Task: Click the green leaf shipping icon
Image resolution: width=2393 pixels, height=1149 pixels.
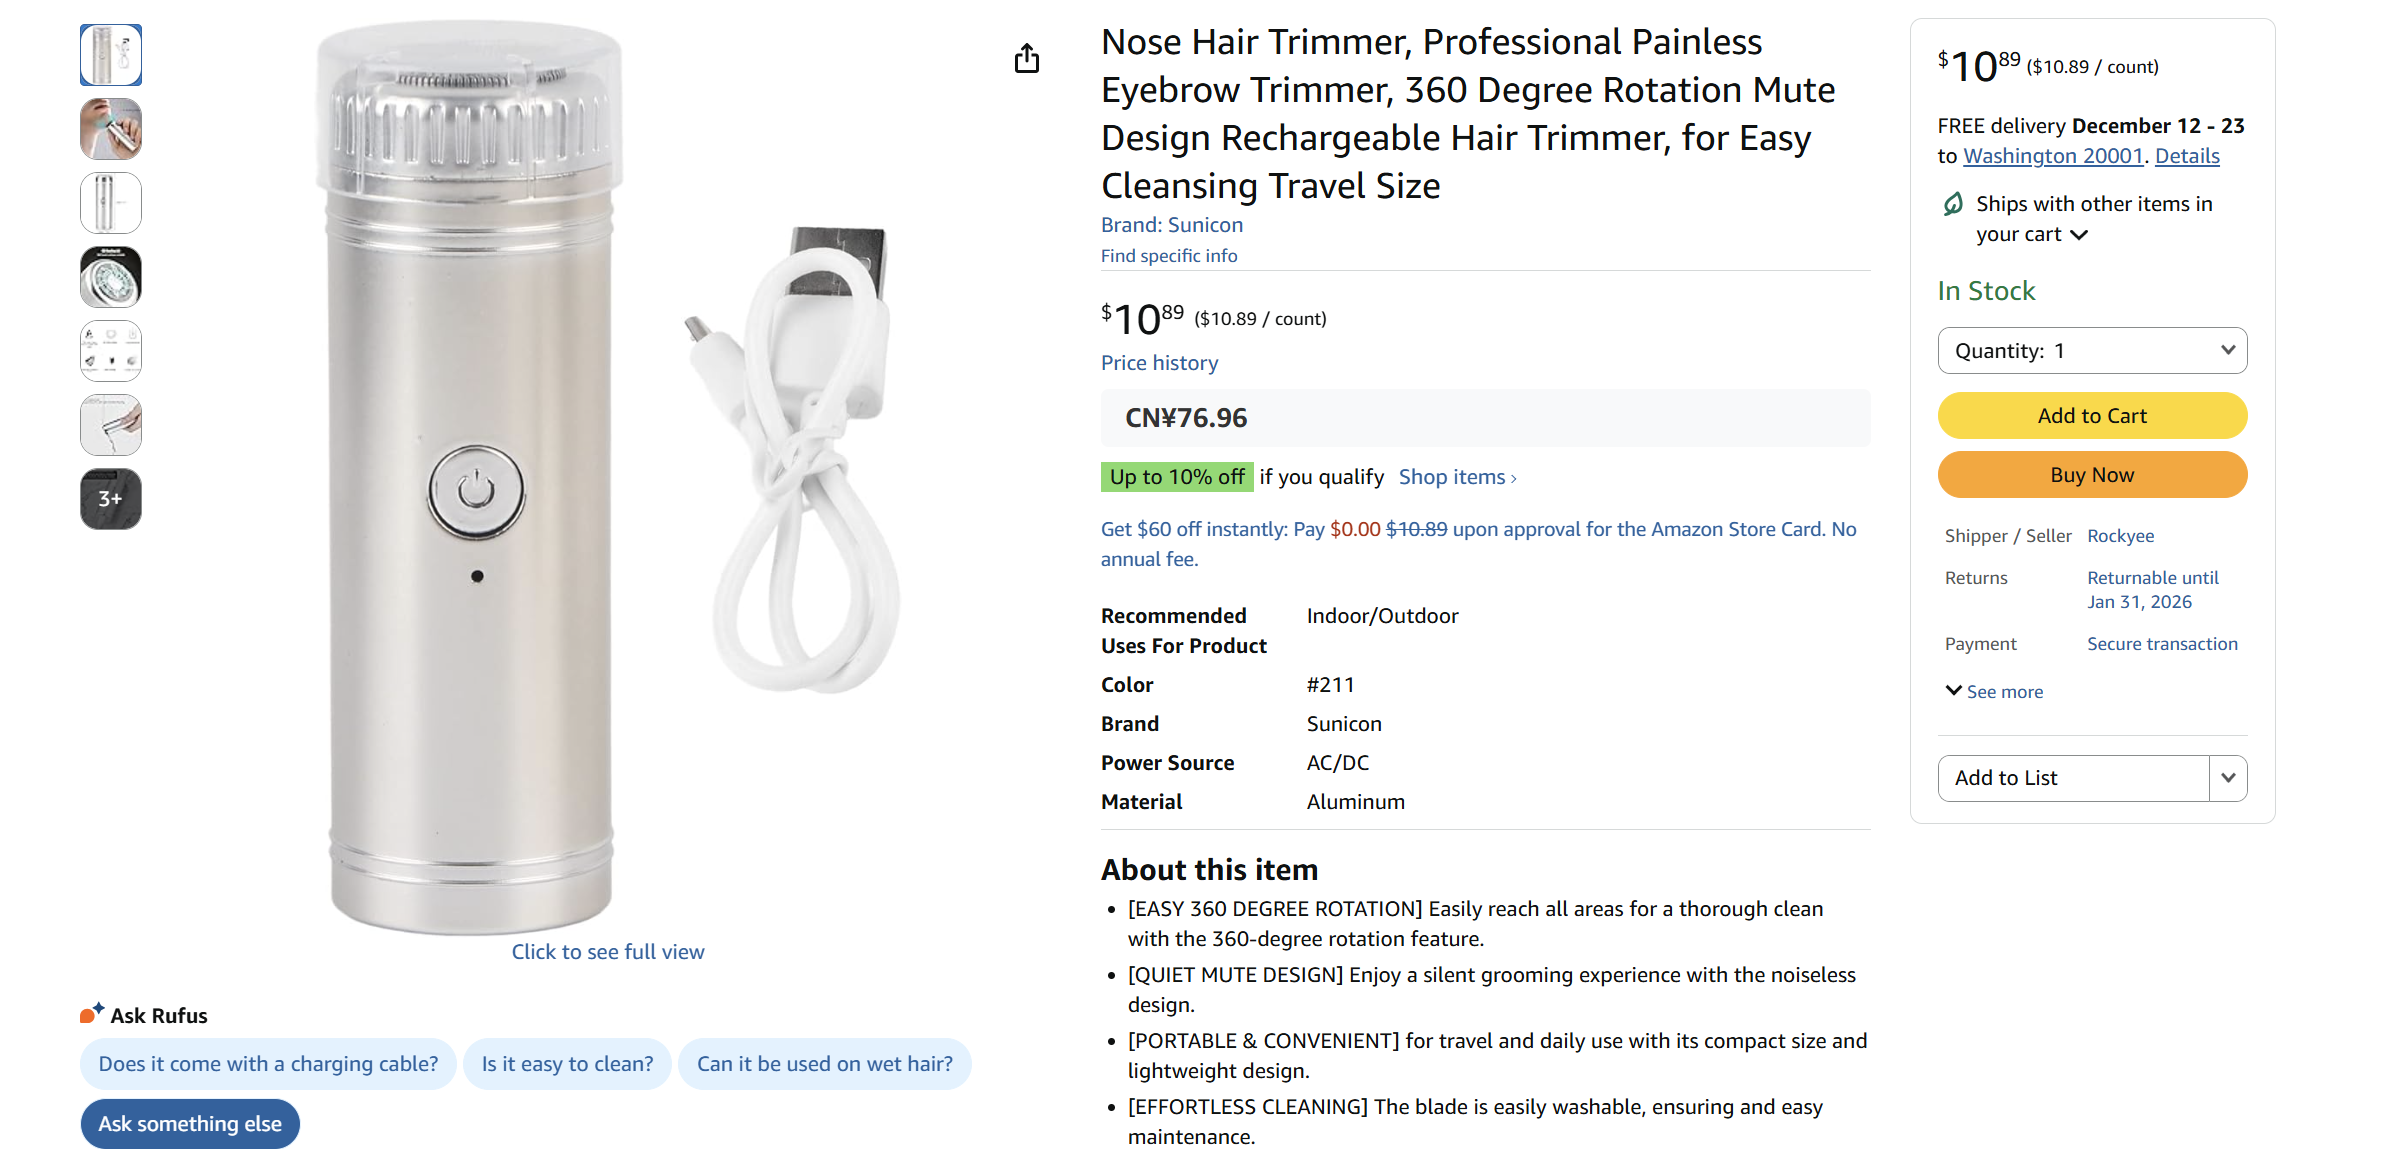Action: click(1951, 203)
